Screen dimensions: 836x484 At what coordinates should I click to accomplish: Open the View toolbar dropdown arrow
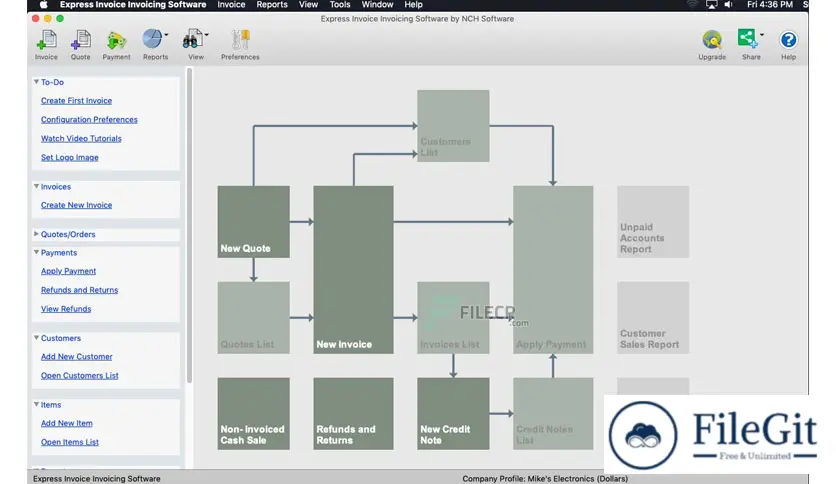pos(206,35)
